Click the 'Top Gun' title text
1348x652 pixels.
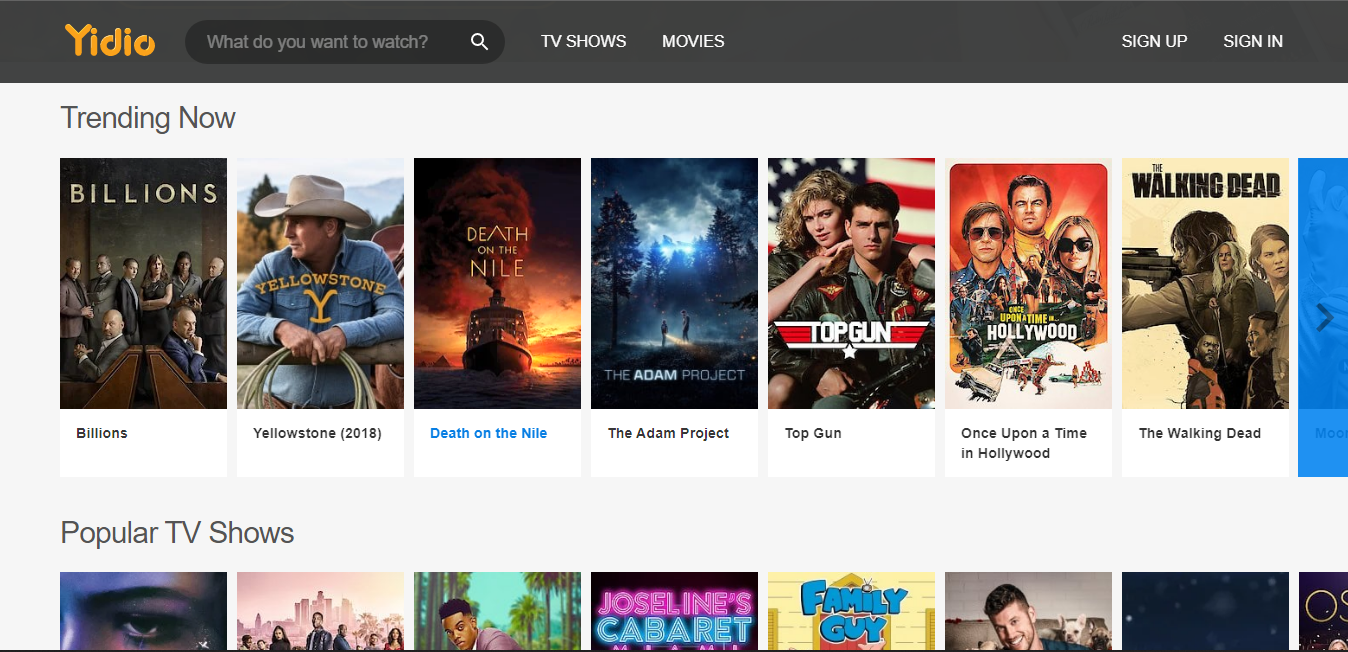(813, 433)
